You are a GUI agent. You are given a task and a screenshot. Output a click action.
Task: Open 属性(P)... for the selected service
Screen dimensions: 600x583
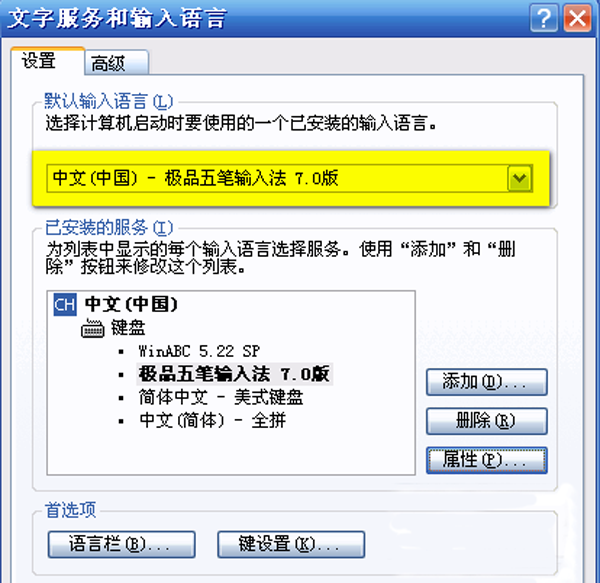coord(487,460)
